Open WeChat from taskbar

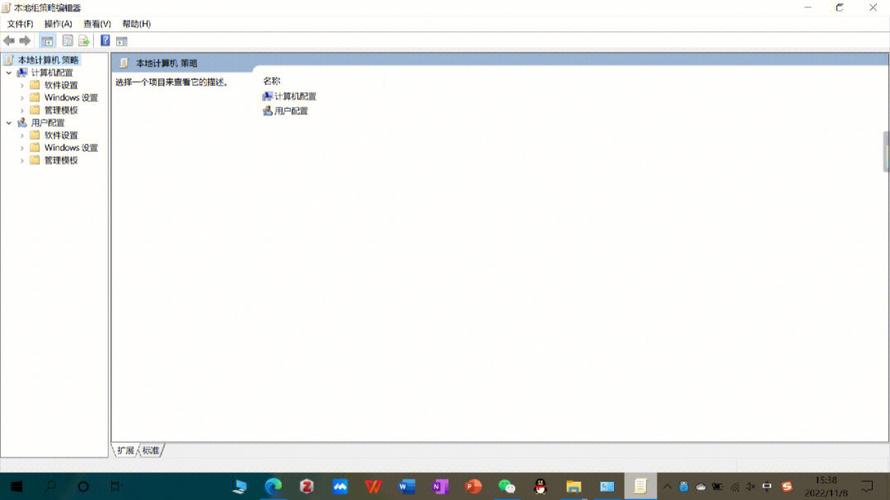[x=506, y=486]
